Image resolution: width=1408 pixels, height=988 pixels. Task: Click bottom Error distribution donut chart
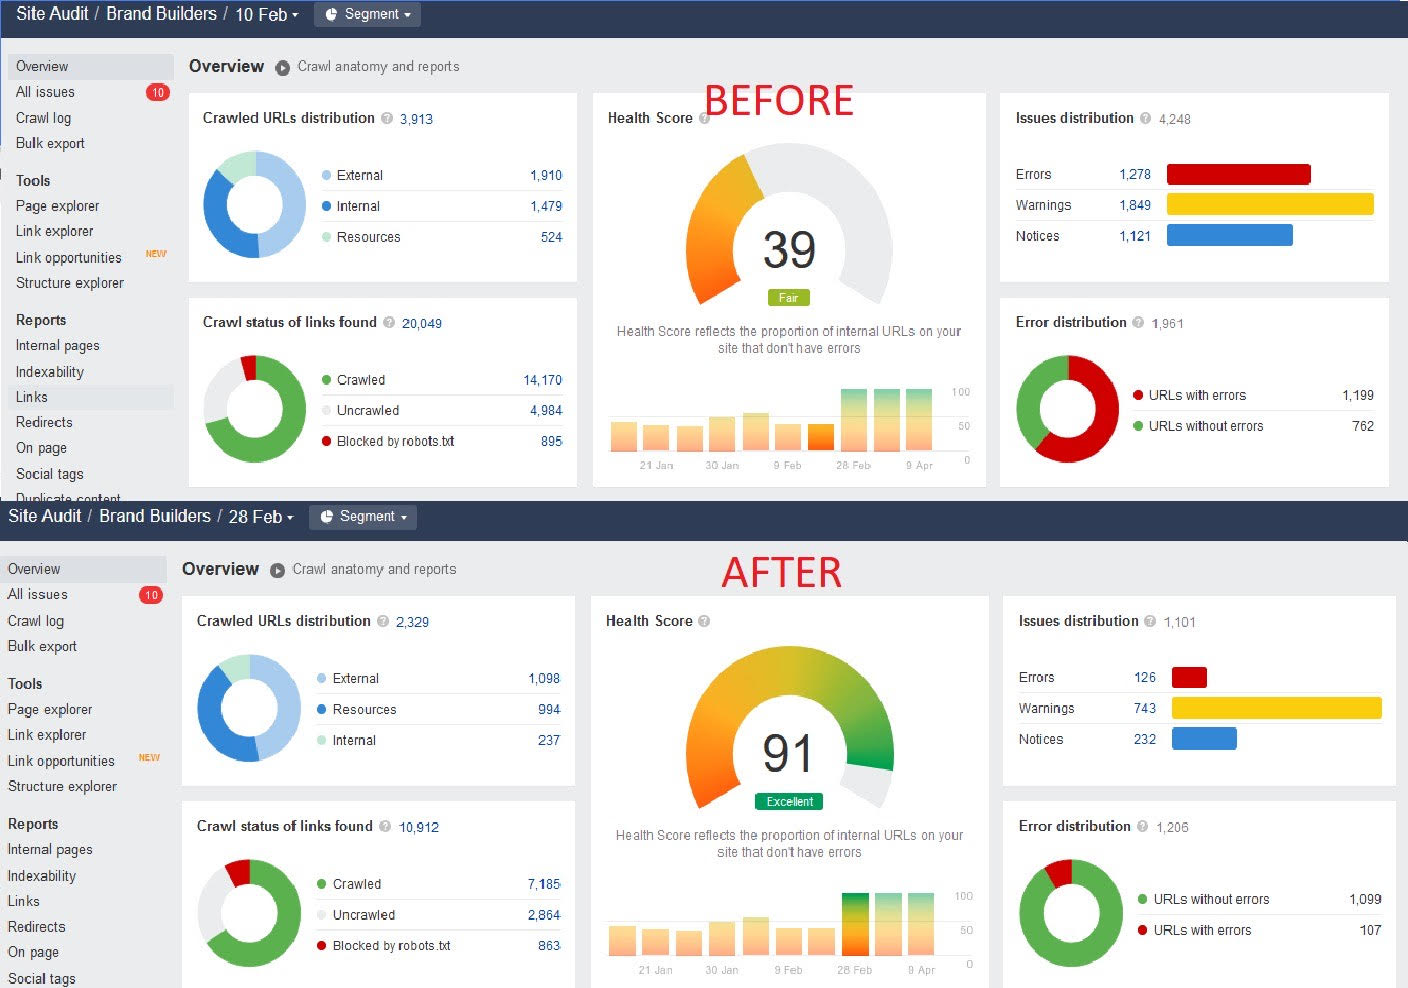pos(1071,913)
